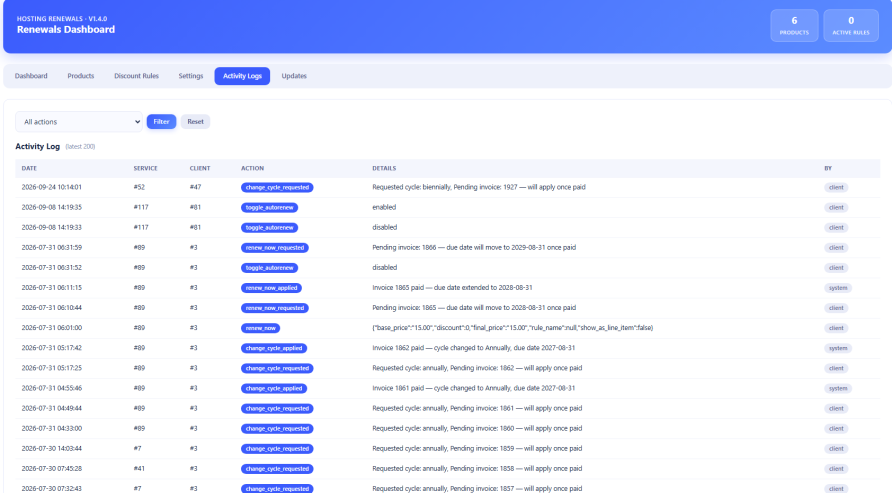The height and width of the screenshot is (493, 892).
Task: Open the Updates tab
Action: pyautogui.click(x=294, y=76)
